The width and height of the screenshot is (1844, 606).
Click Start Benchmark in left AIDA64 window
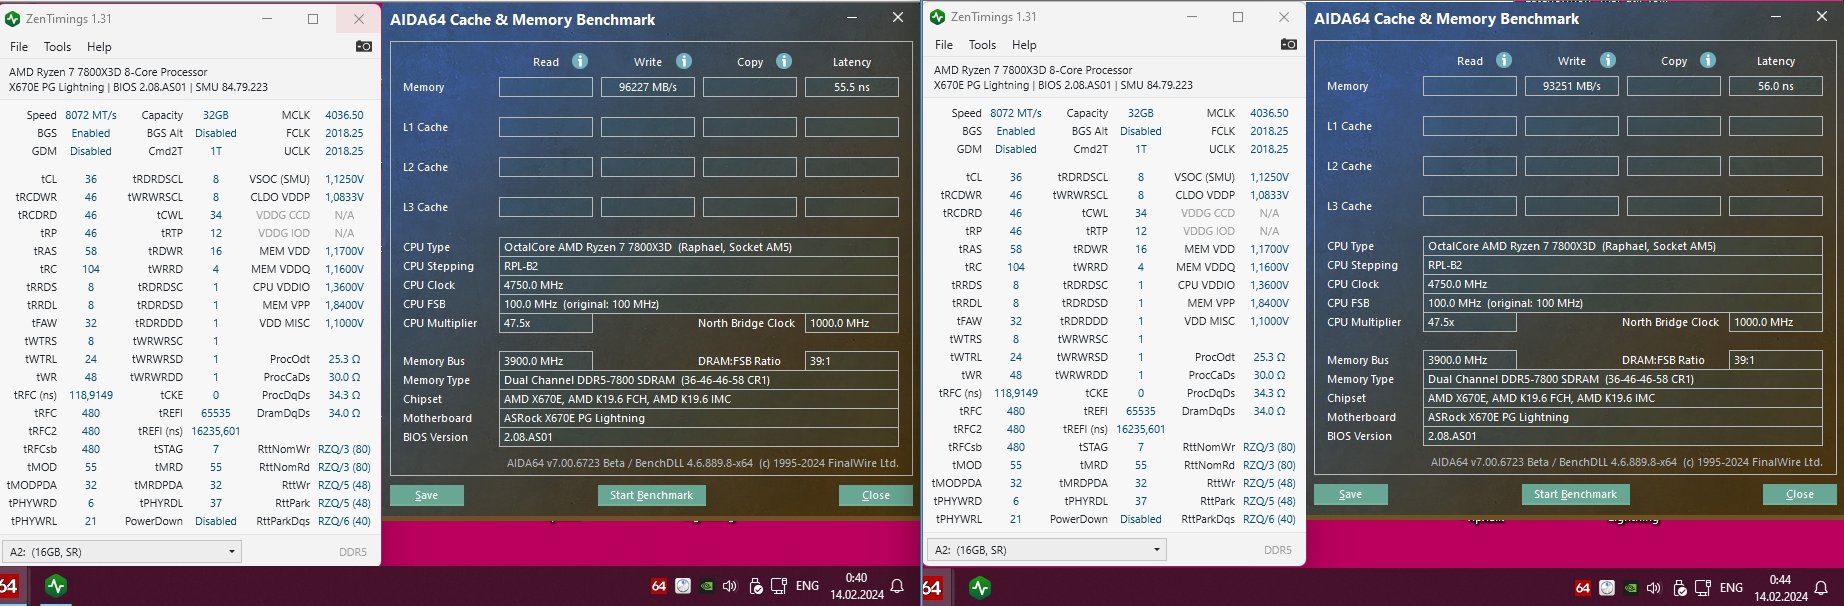(651, 495)
